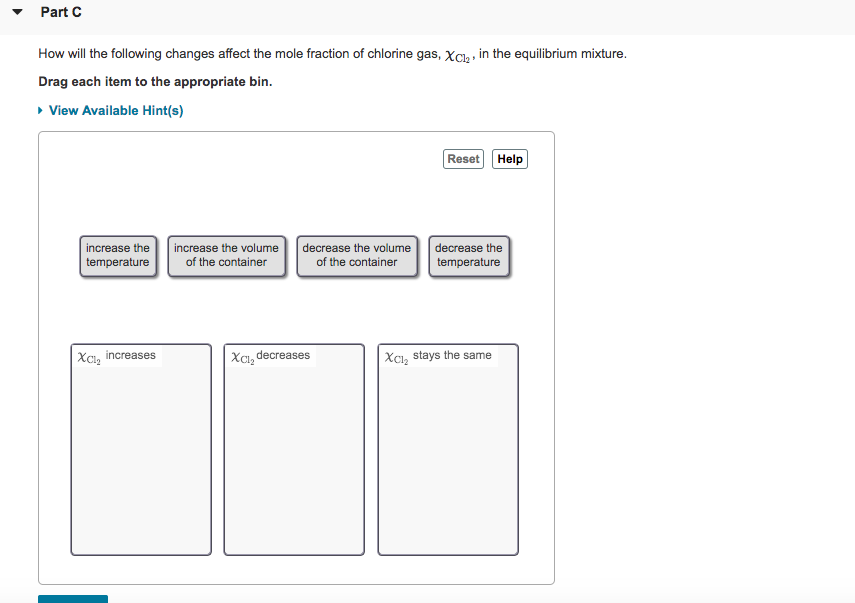Select 'decrease the volume of the container' tile
The image size is (855, 603).
(x=356, y=255)
